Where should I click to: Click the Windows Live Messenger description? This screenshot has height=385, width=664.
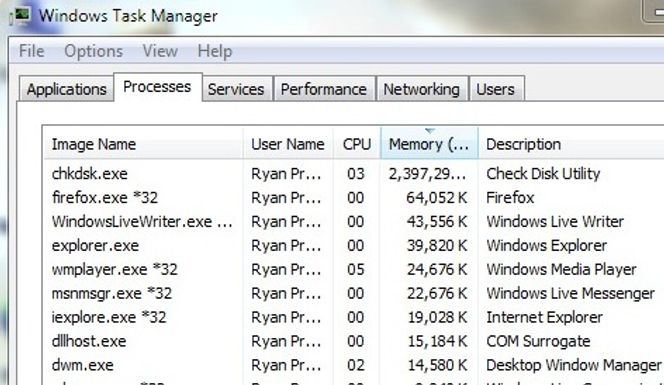pyautogui.click(x=571, y=294)
